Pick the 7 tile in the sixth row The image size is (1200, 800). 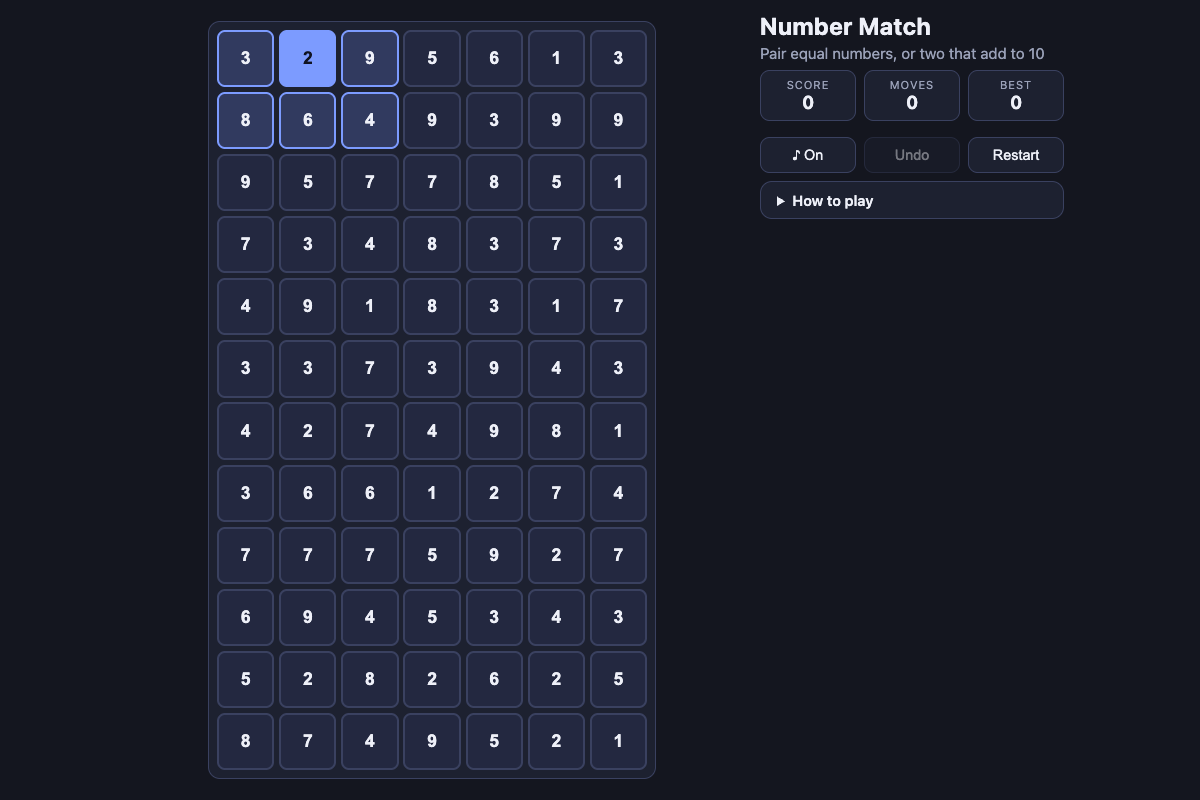pos(370,368)
